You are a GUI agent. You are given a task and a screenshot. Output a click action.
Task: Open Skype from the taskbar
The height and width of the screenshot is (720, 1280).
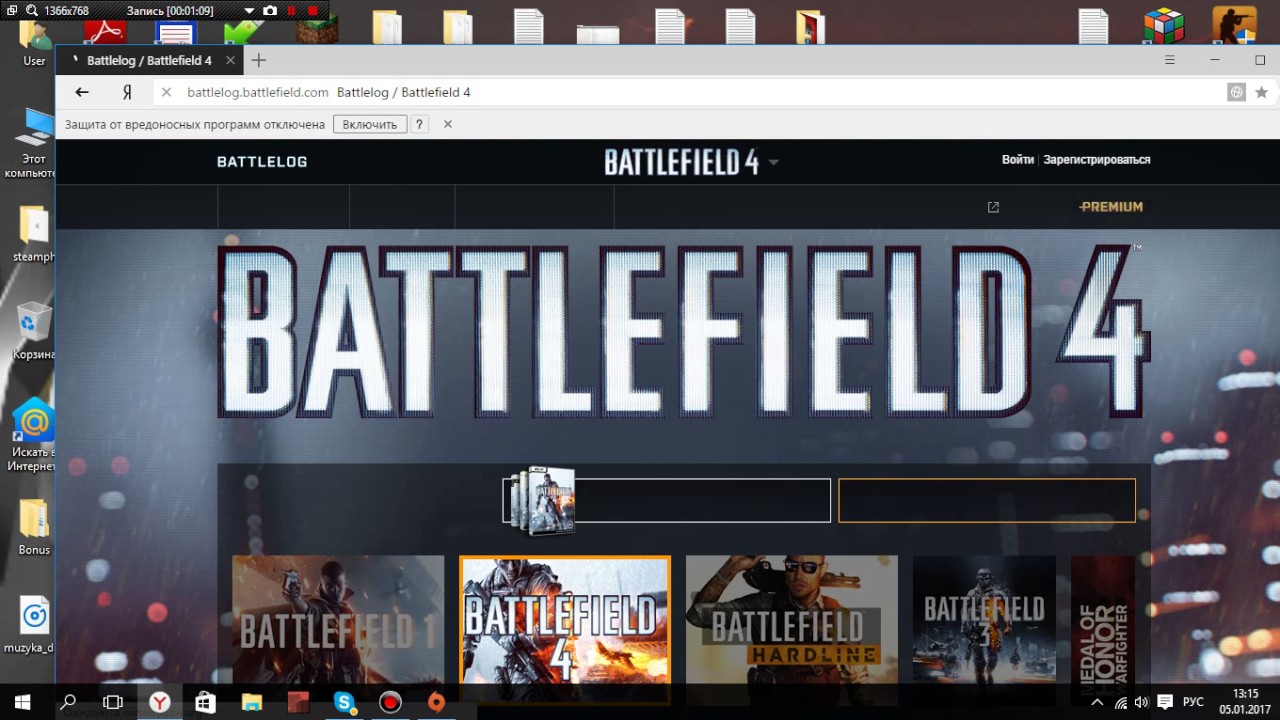pos(344,702)
